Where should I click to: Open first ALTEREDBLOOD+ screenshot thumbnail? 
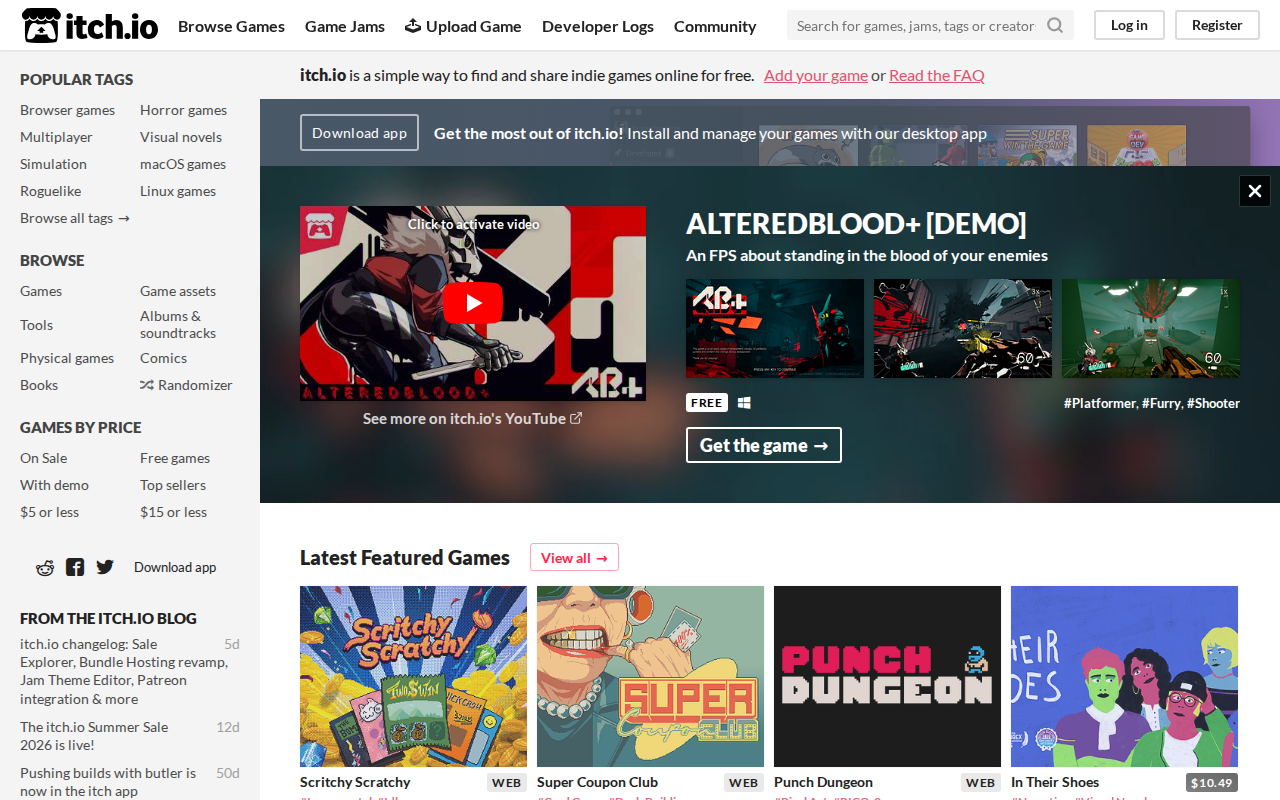click(775, 328)
